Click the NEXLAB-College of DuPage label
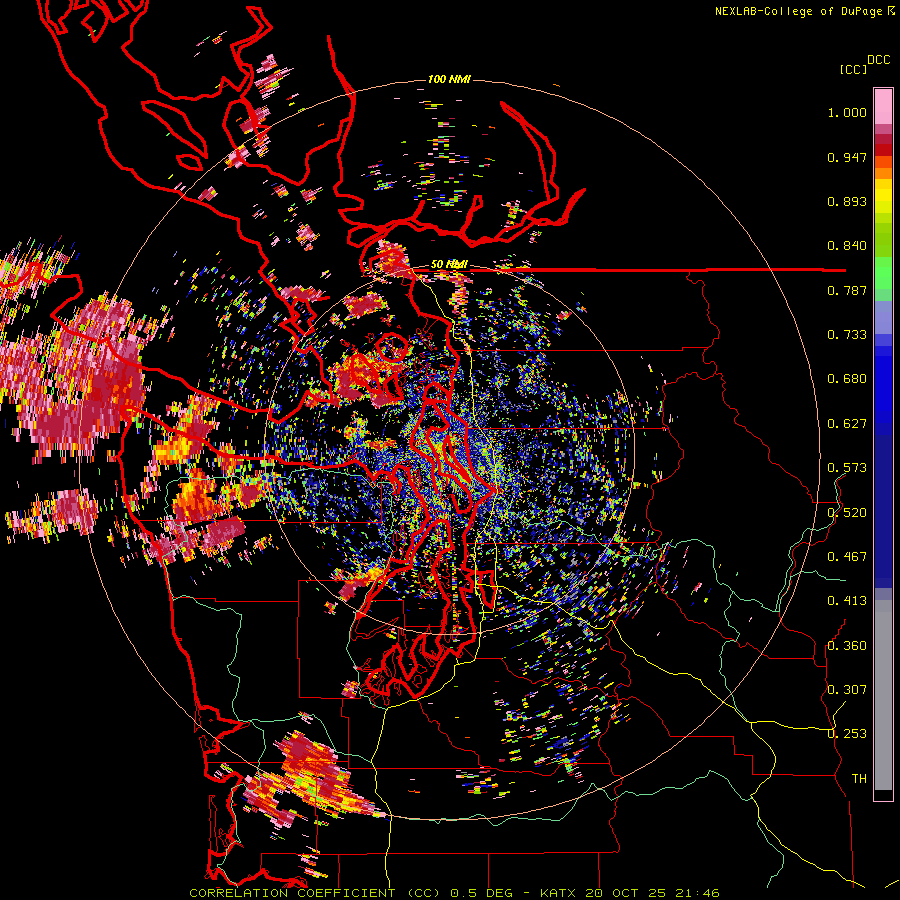Screen dimensions: 900x900 (799, 11)
